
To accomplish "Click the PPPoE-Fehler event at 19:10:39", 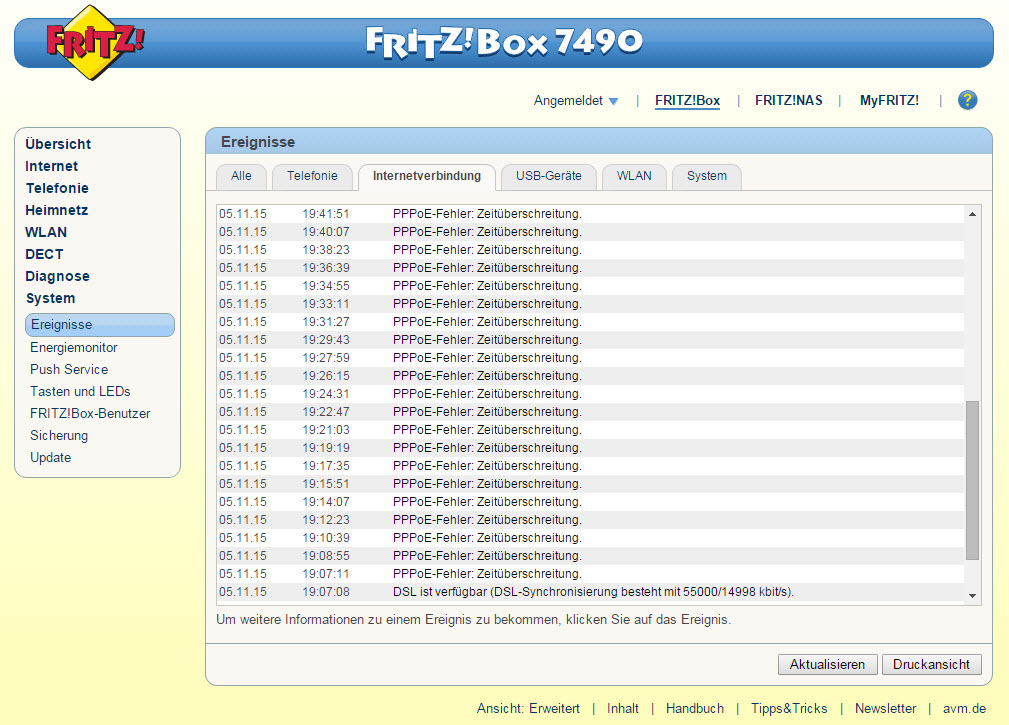I will tap(591, 538).
